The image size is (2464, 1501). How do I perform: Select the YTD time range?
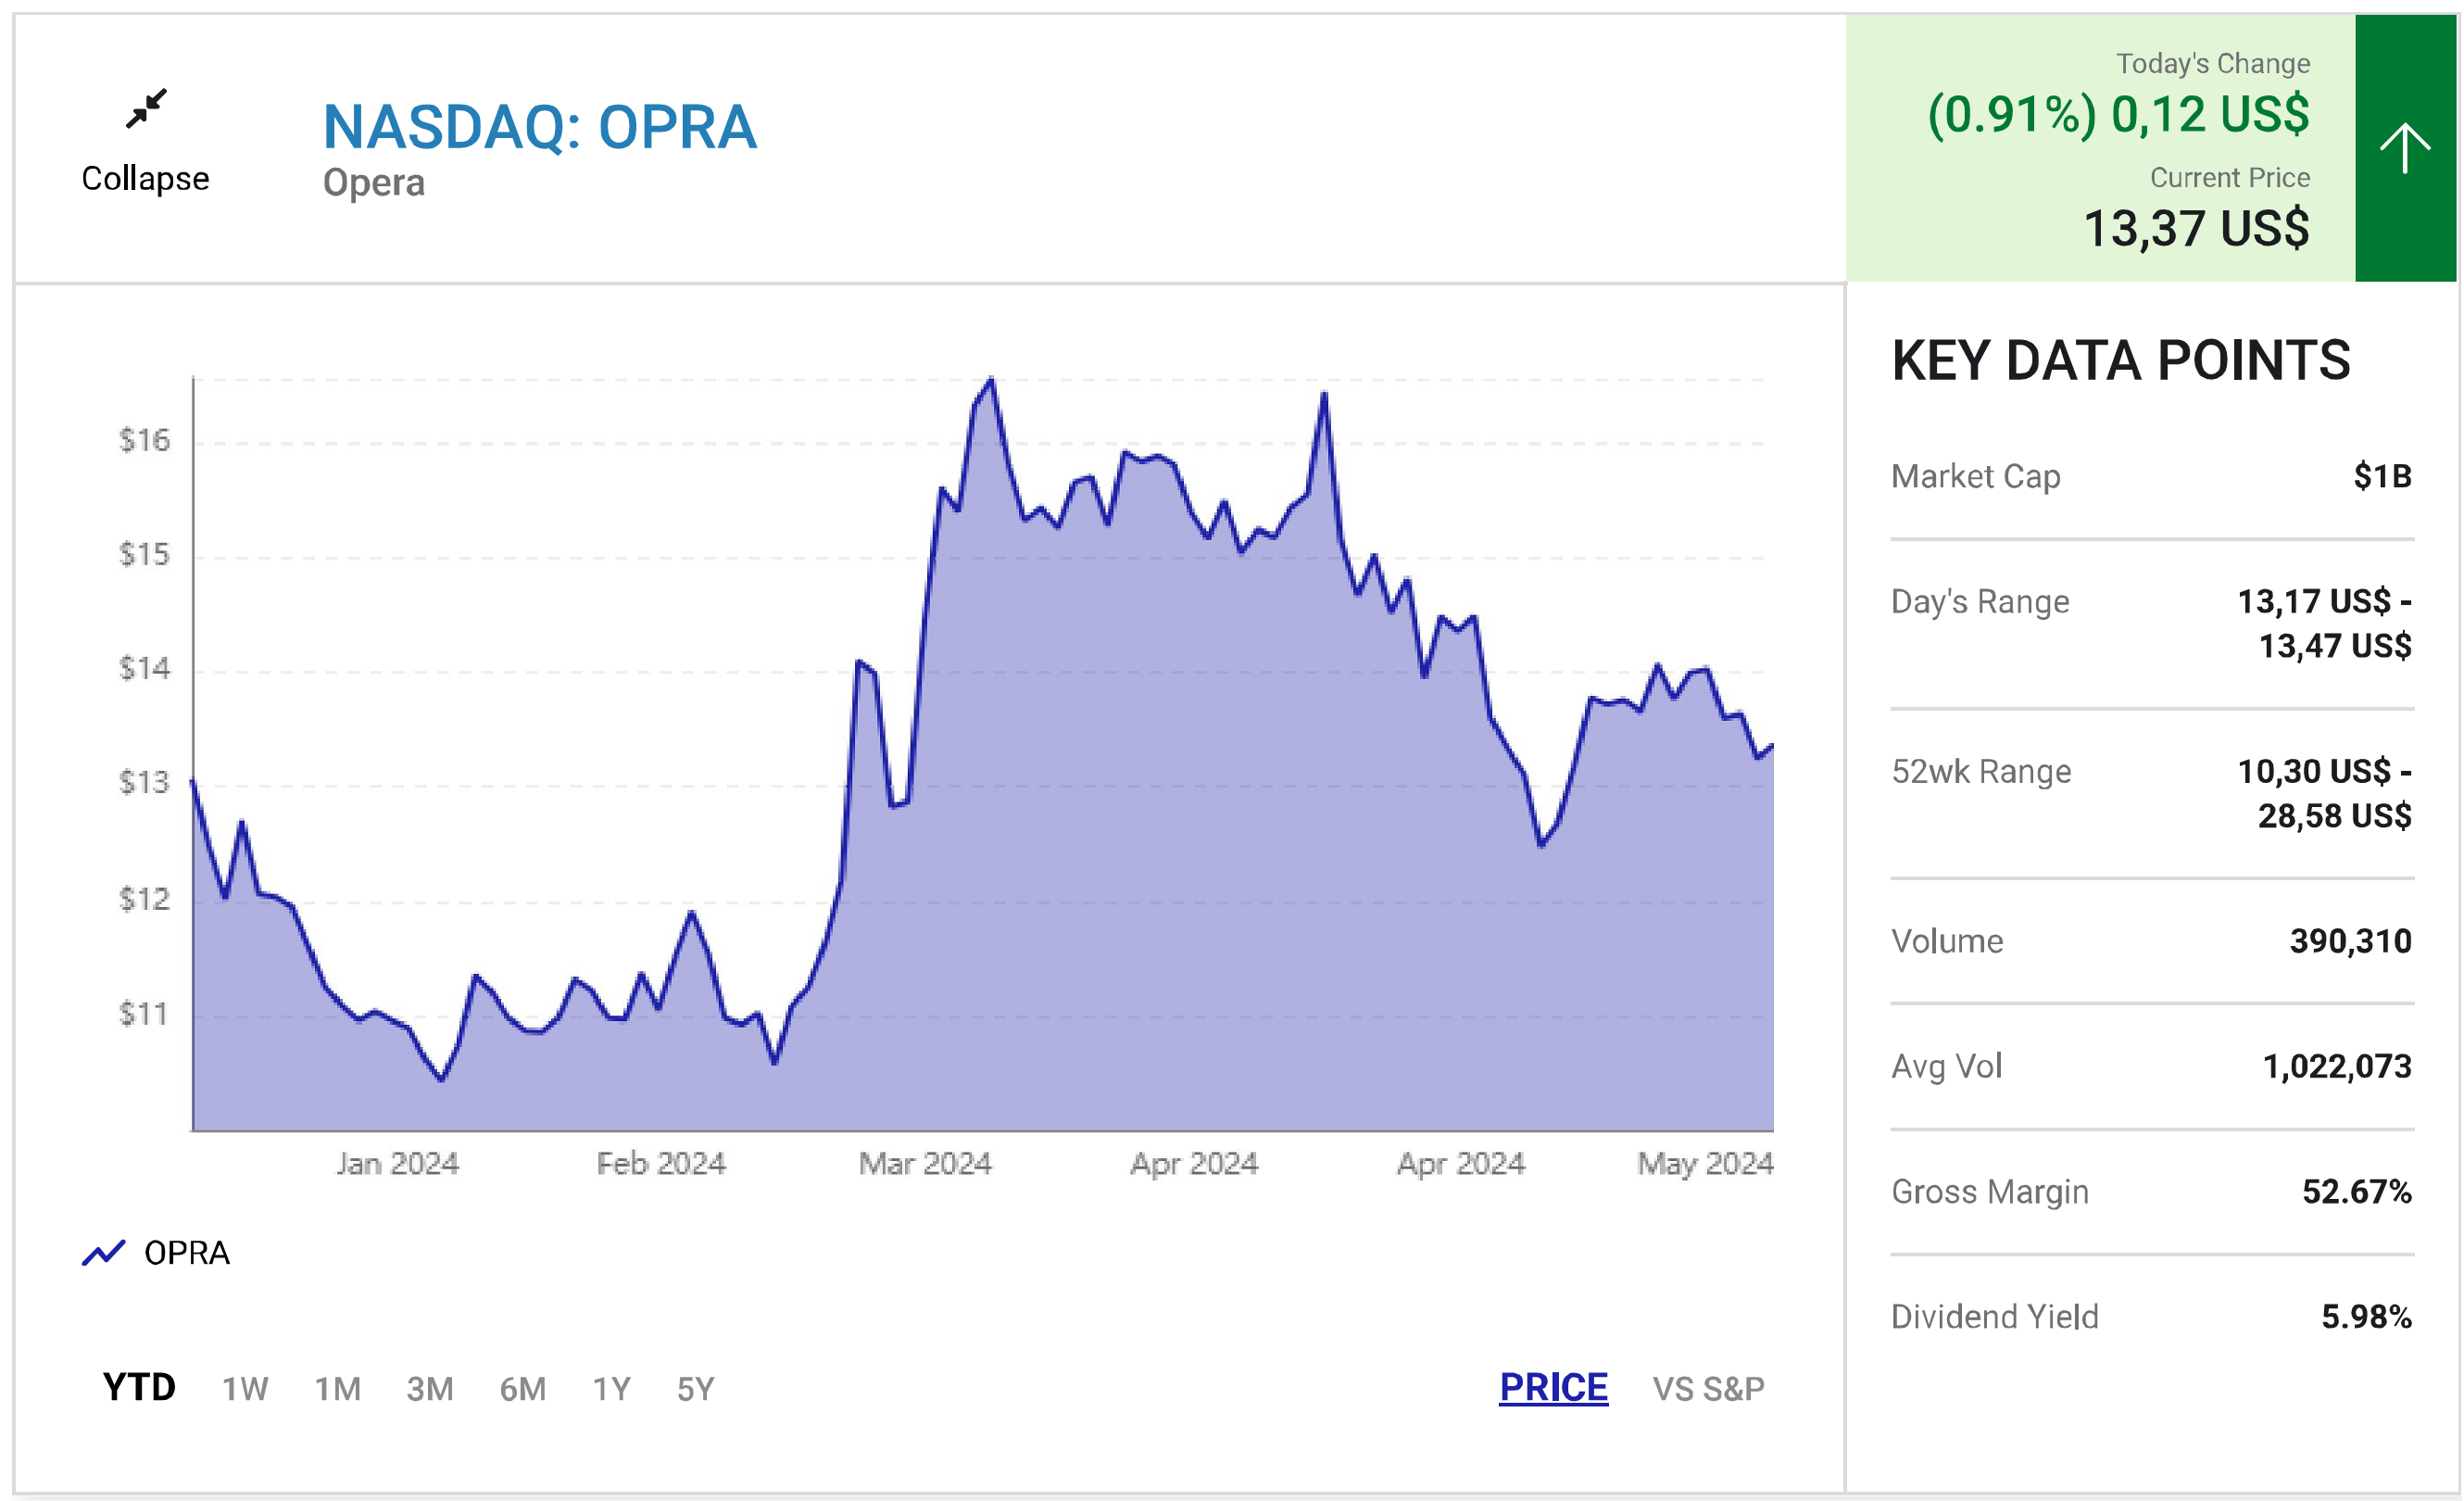[x=139, y=1387]
